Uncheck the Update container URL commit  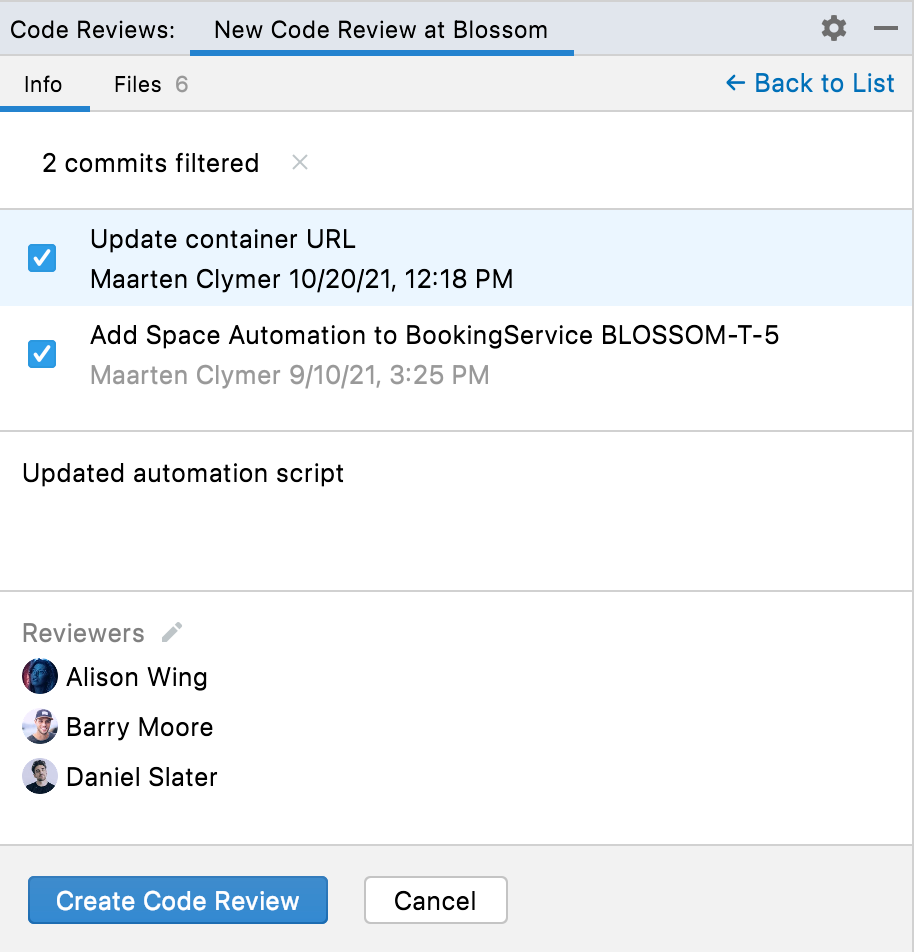point(41,258)
